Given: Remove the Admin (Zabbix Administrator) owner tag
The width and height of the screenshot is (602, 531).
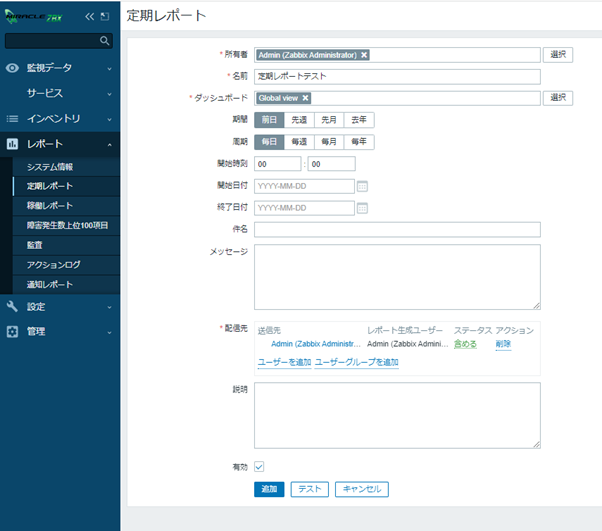Looking at the screenshot, I should 364,55.
